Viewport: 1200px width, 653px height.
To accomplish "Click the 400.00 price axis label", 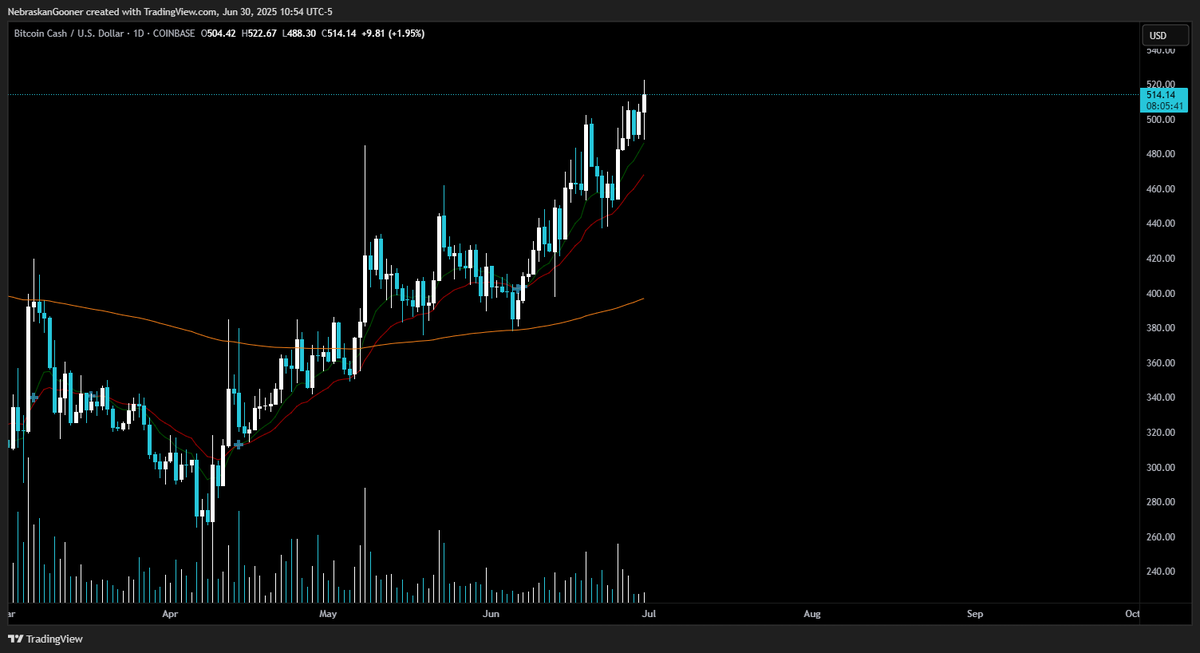I will click(1160, 294).
